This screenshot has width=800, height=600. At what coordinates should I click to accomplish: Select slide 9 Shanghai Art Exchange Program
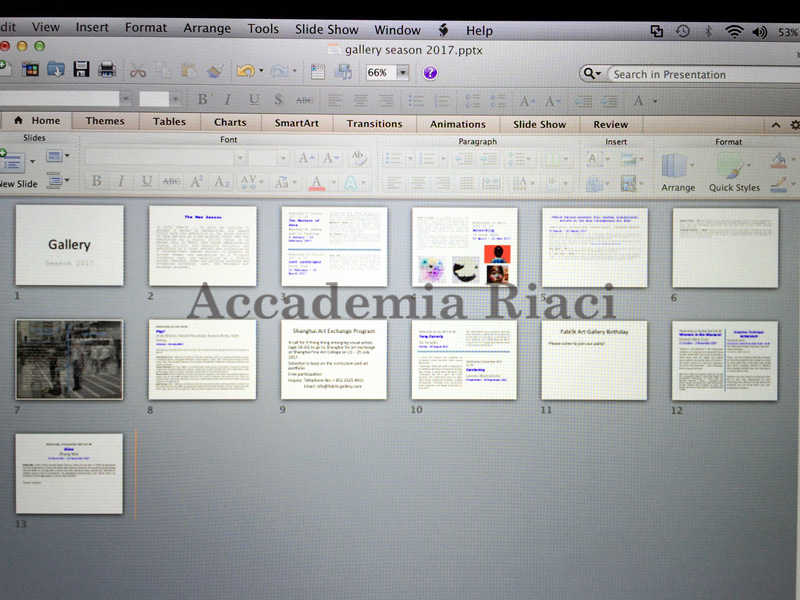pyautogui.click(x=334, y=360)
